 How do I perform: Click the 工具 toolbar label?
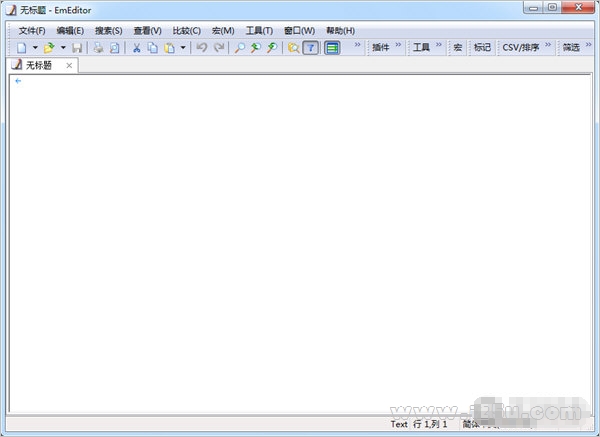coord(421,47)
